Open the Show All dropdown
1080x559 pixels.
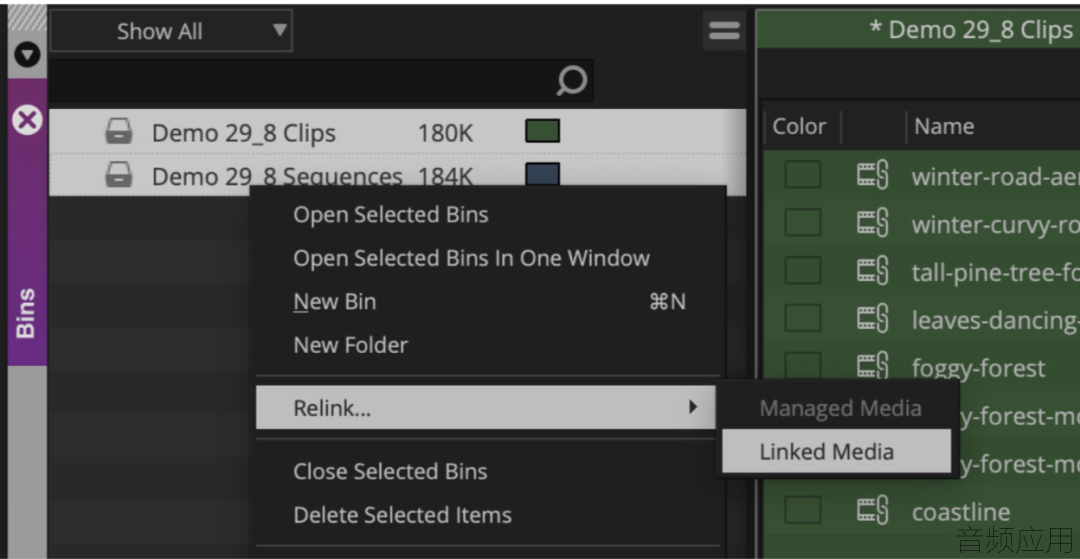click(171, 31)
